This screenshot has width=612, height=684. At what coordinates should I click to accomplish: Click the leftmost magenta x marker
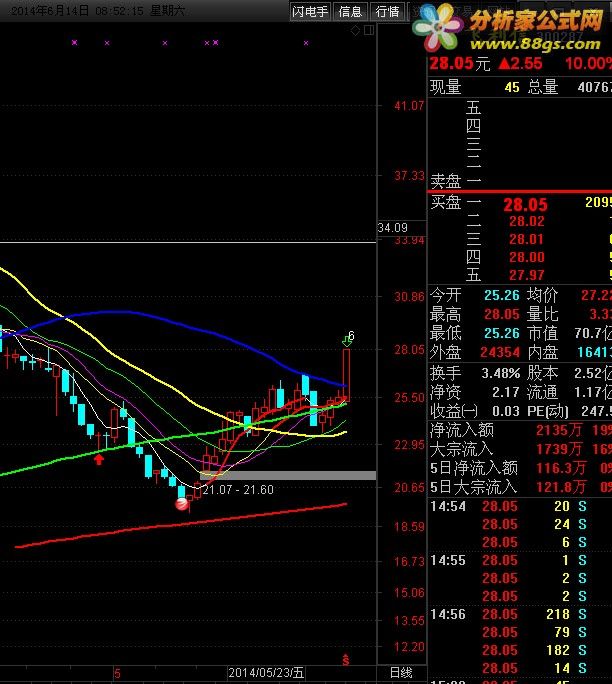click(x=75, y=42)
